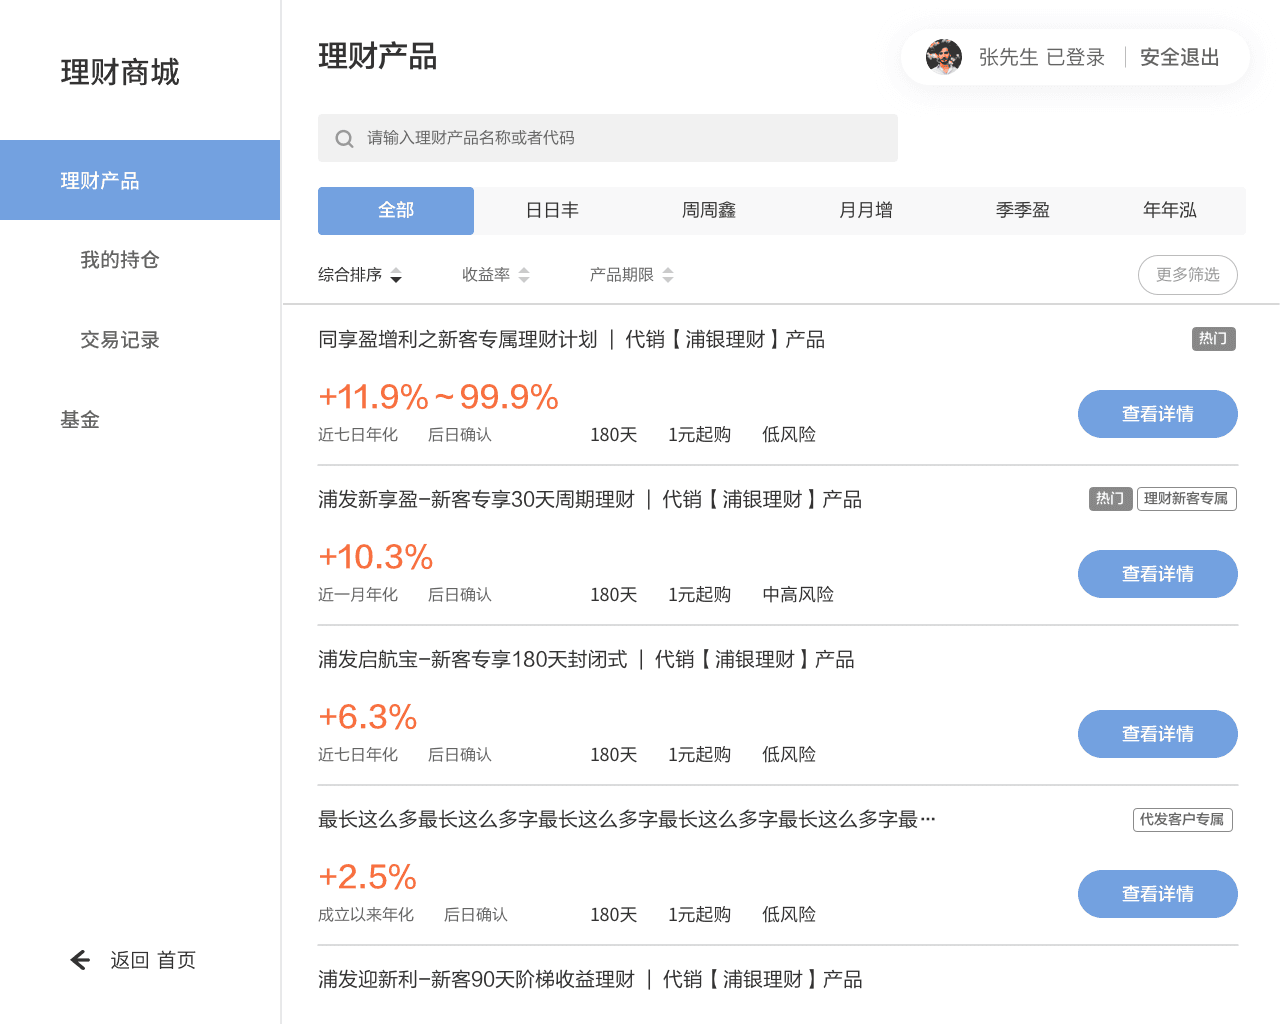
Task: Click the 理财新客专属 tag
Action: pos(1187,499)
